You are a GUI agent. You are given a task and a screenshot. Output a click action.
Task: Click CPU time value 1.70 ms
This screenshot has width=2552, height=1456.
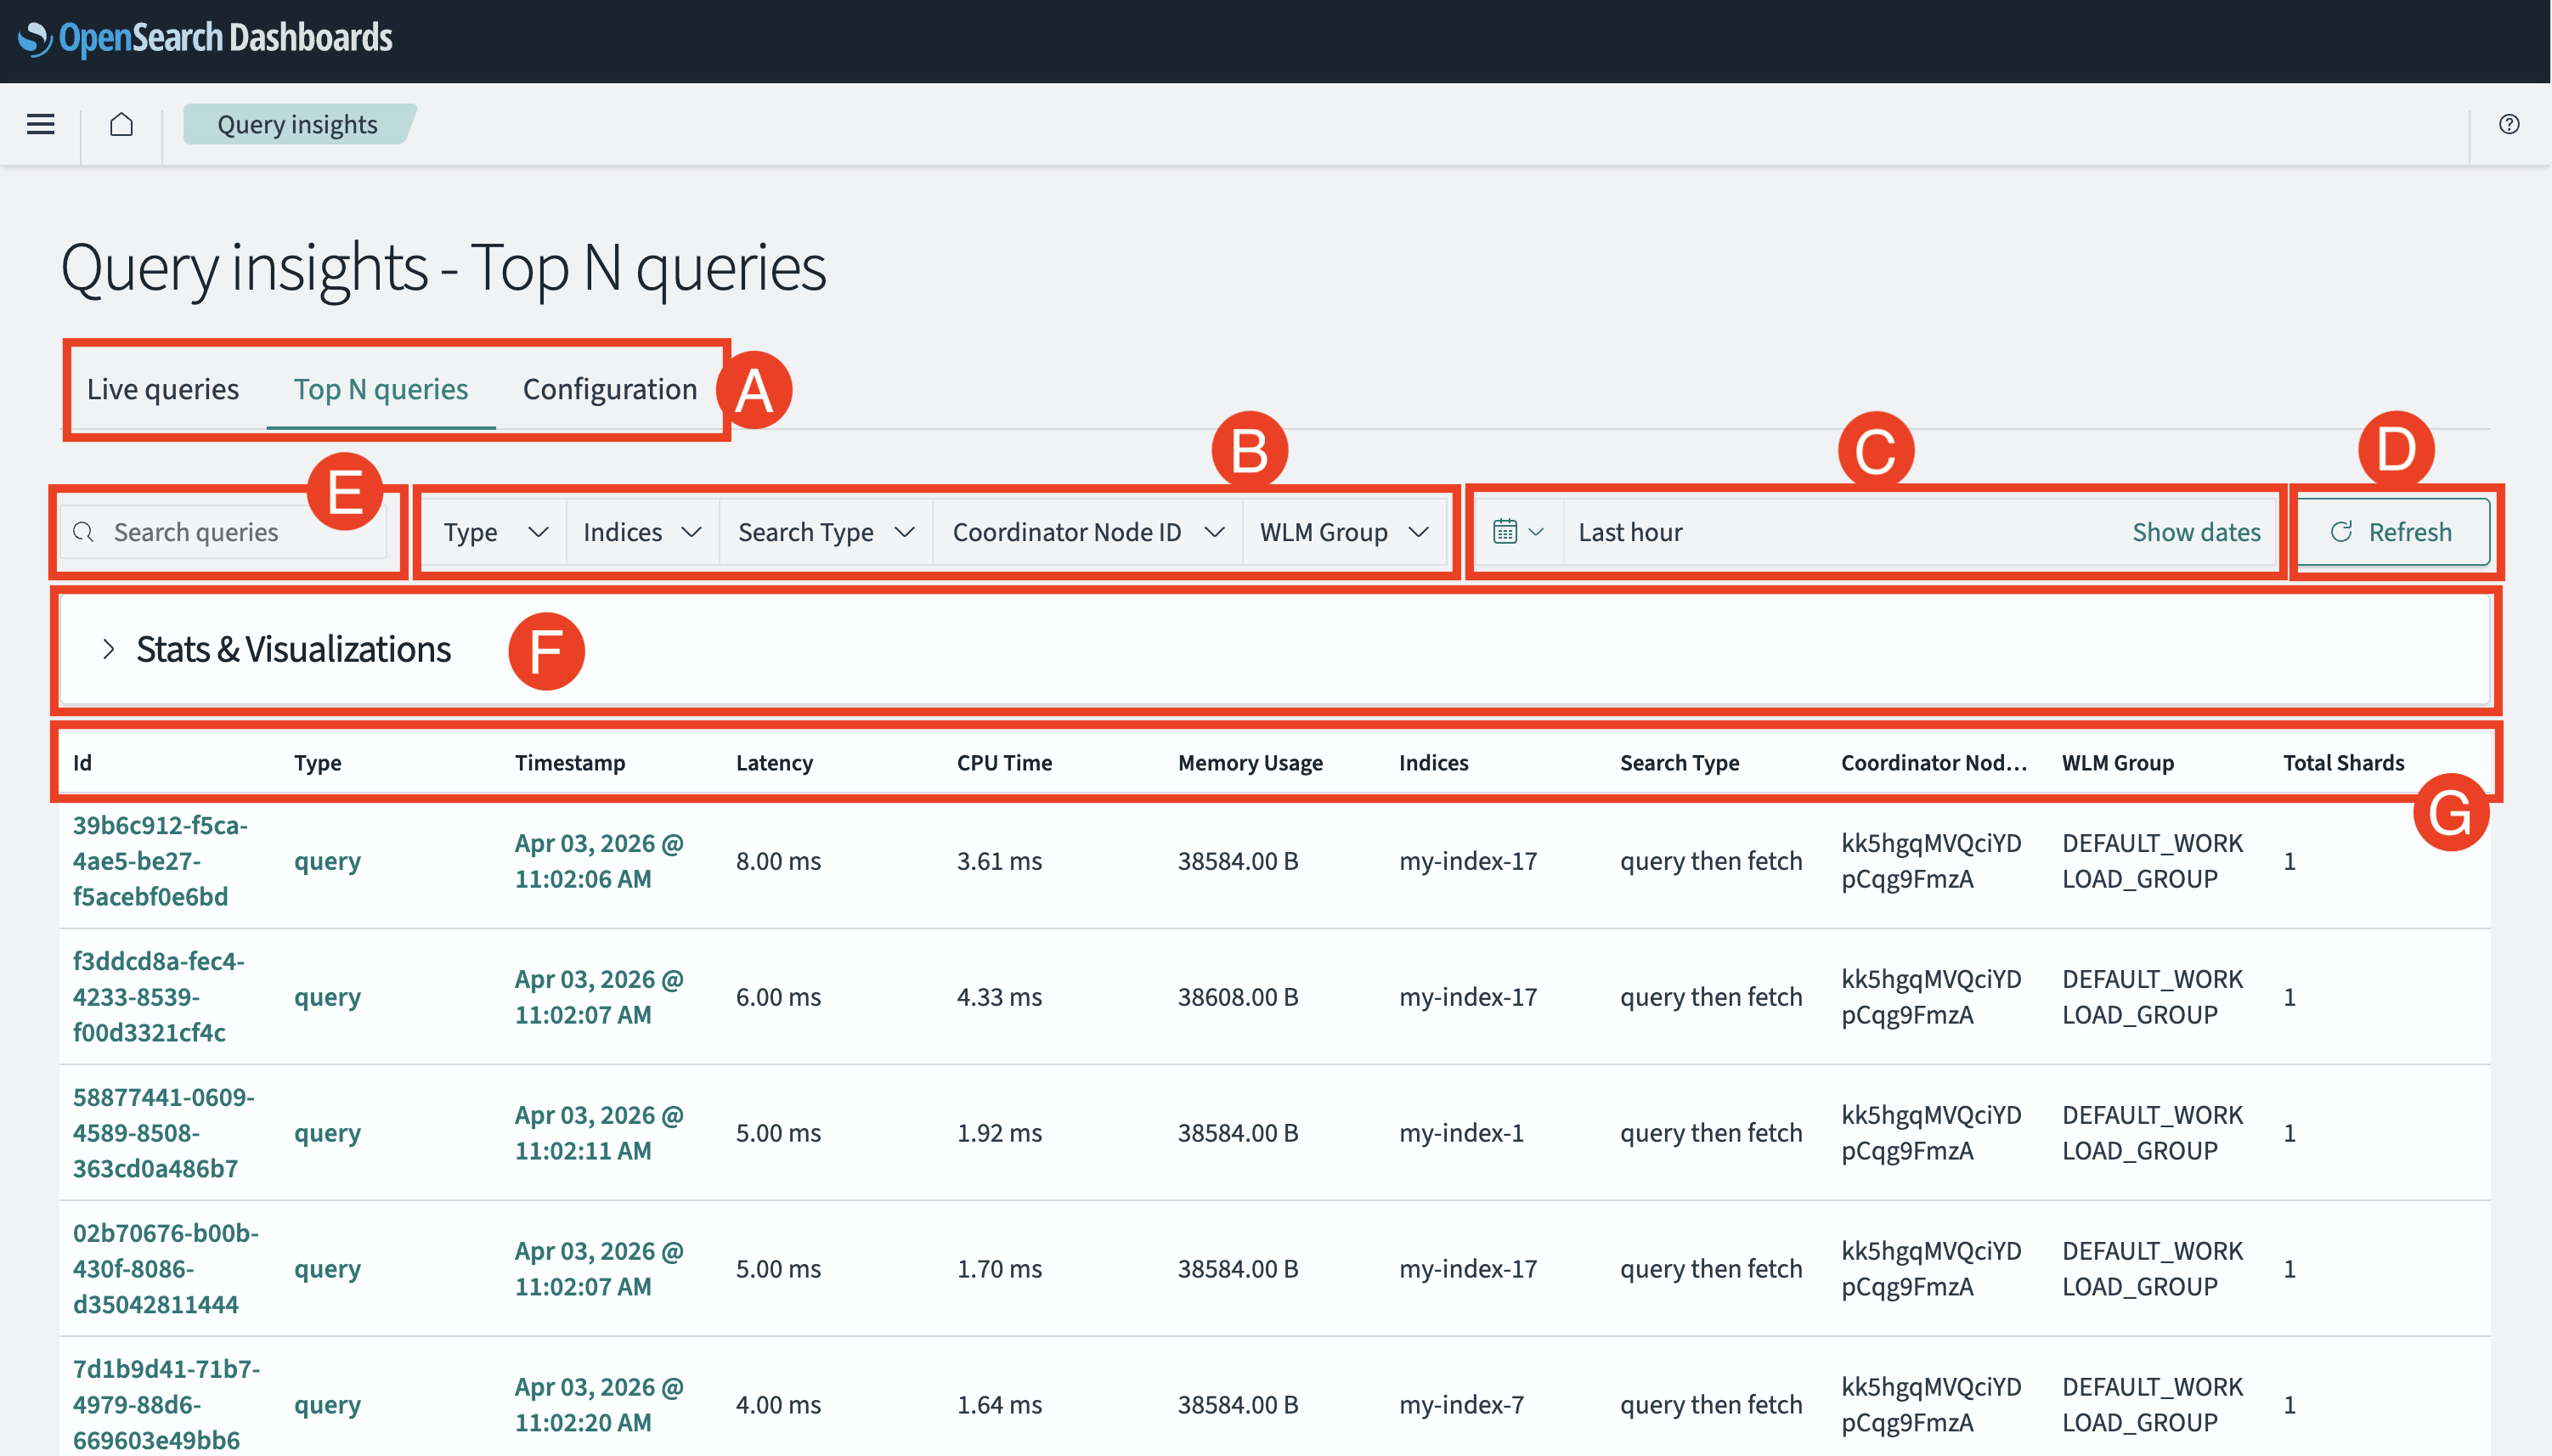(x=999, y=1269)
